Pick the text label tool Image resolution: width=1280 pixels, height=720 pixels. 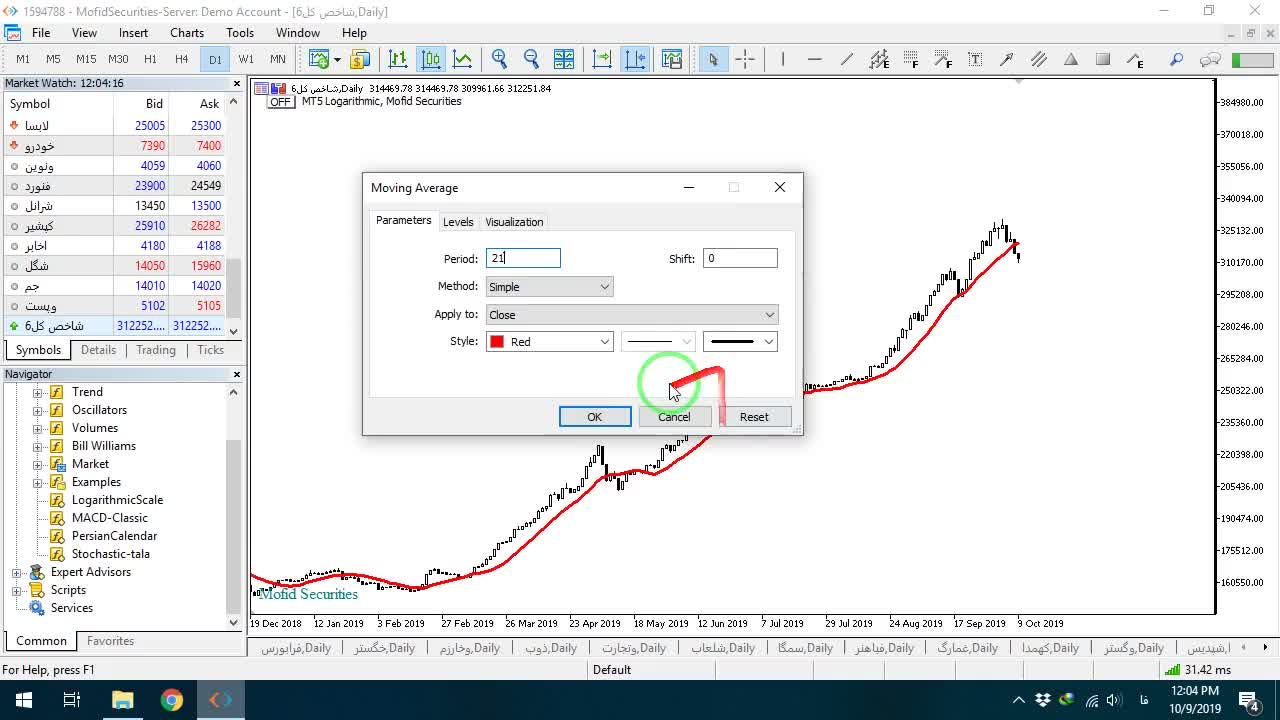click(975, 59)
